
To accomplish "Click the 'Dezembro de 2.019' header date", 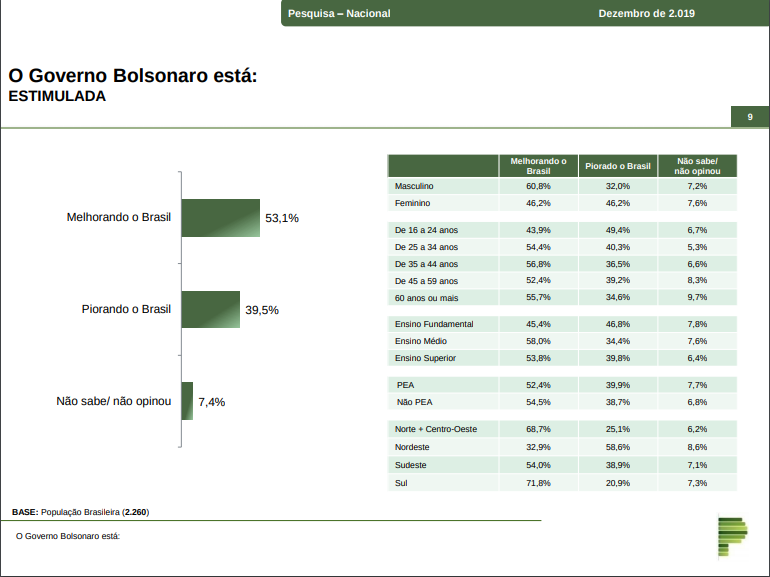I will [646, 13].
